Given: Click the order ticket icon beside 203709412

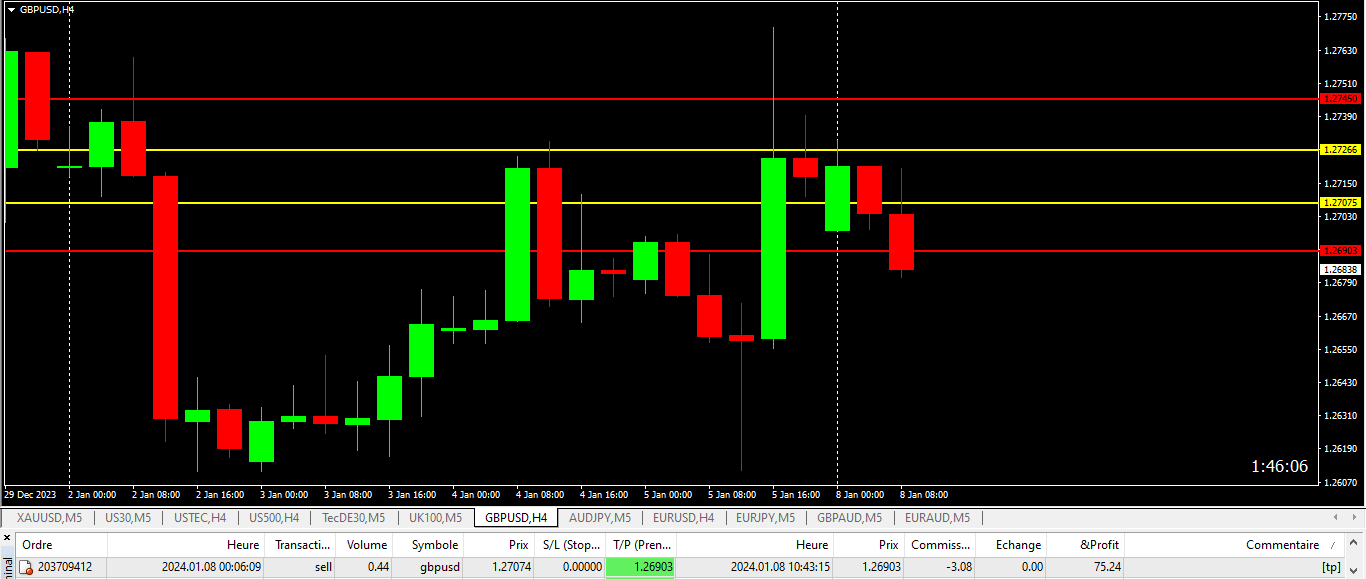Looking at the screenshot, I should [25, 567].
